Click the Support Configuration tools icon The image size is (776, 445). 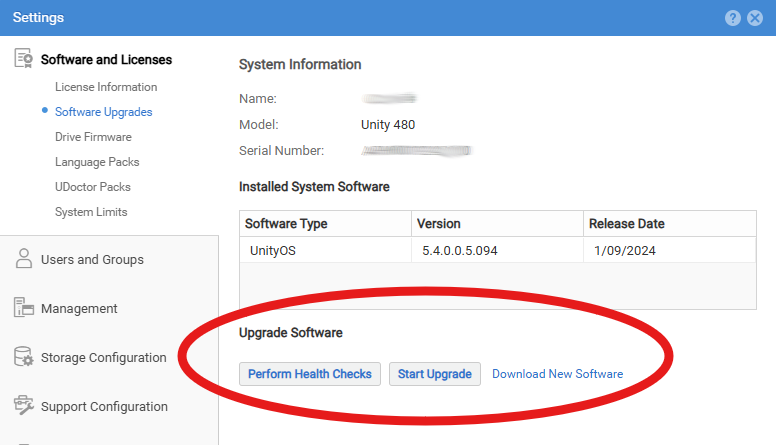(23, 405)
